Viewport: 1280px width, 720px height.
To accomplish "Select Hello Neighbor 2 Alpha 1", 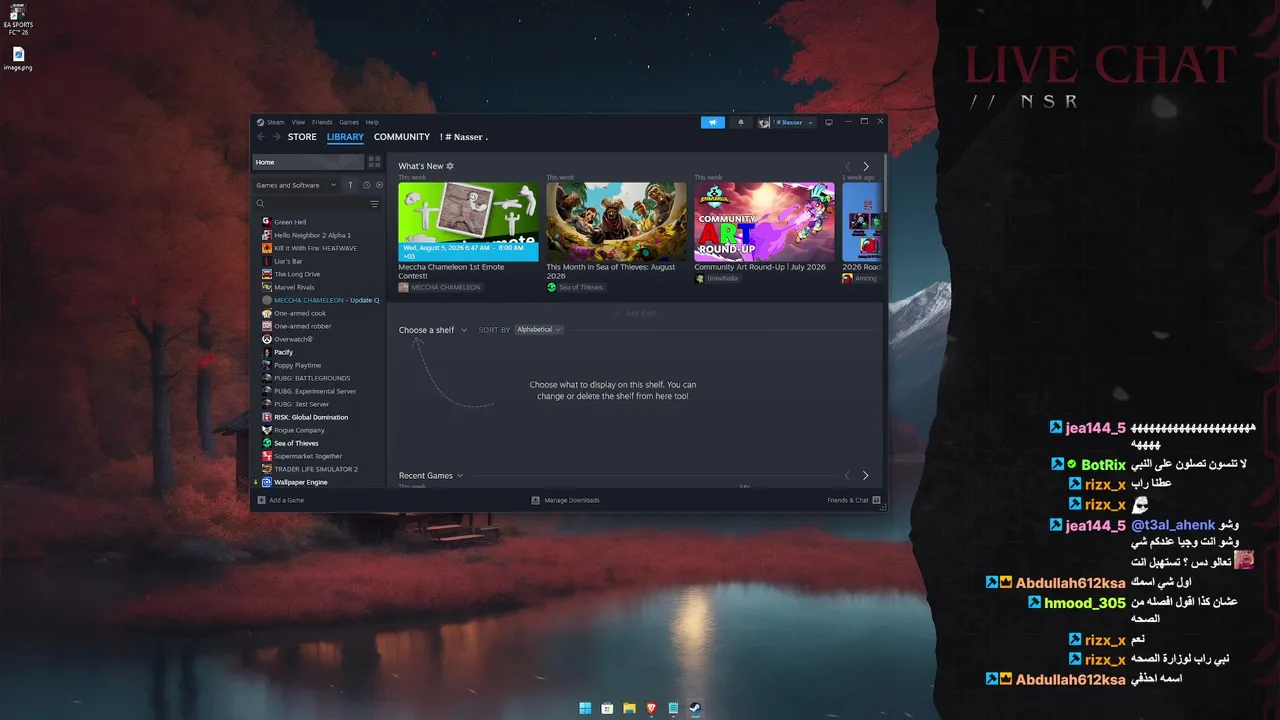I will click(x=312, y=235).
